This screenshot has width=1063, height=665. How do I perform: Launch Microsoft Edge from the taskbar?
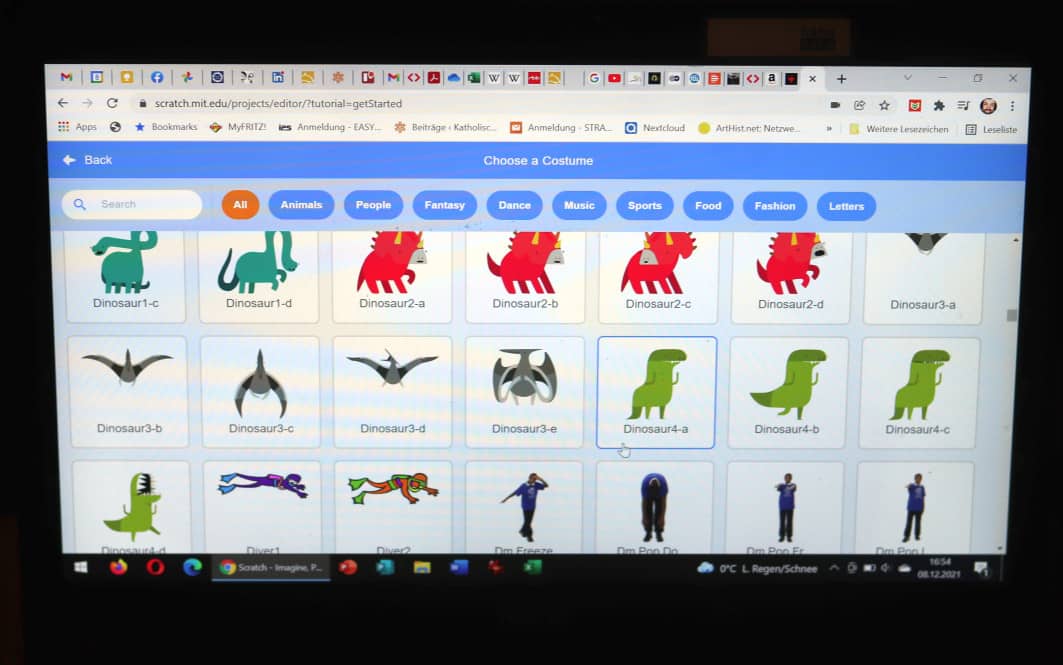tap(192, 567)
